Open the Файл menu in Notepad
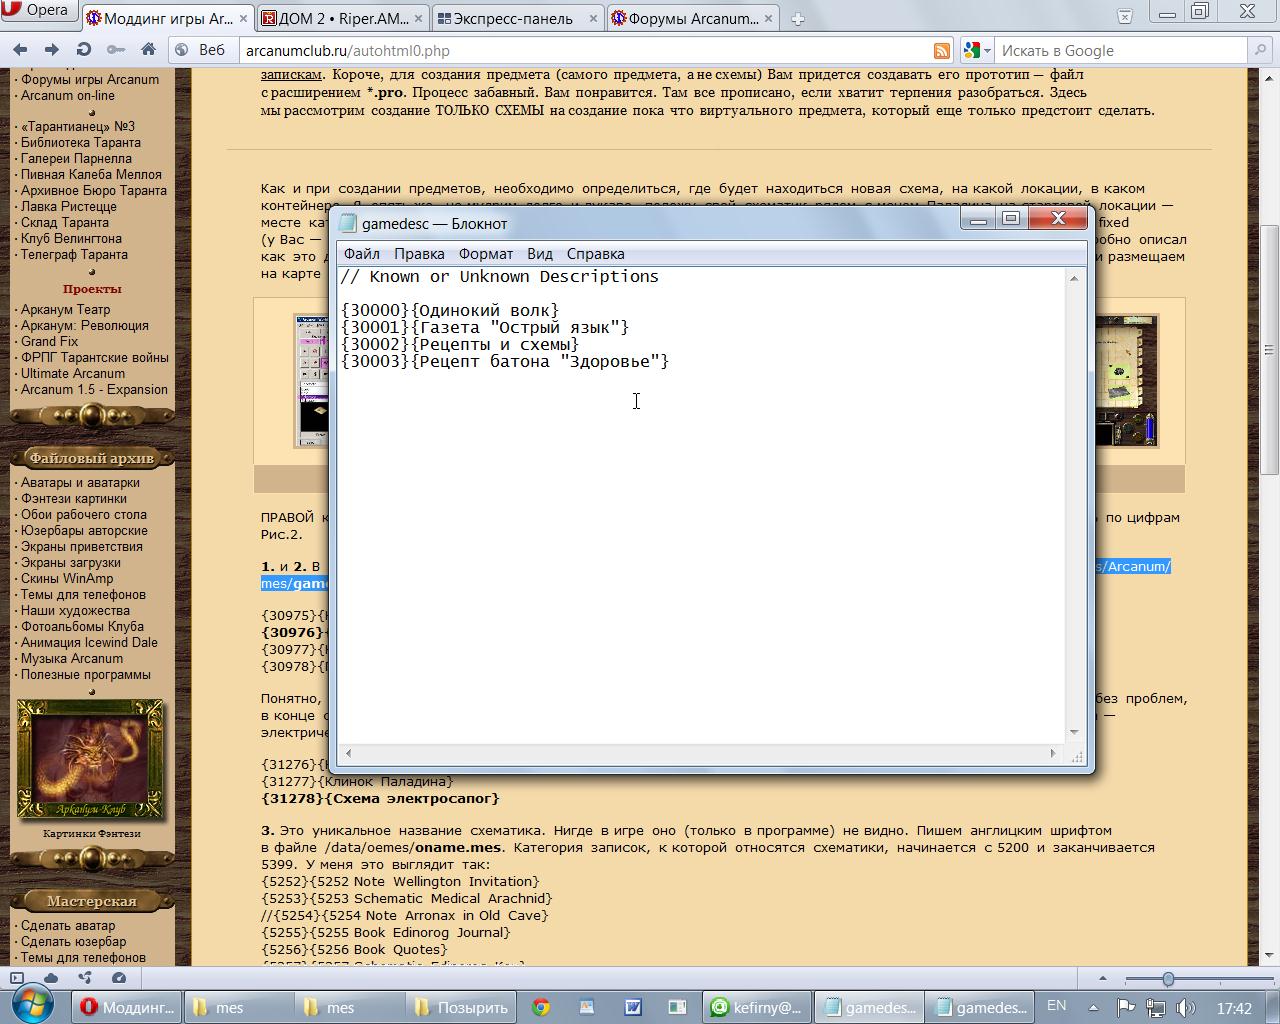 coord(361,254)
